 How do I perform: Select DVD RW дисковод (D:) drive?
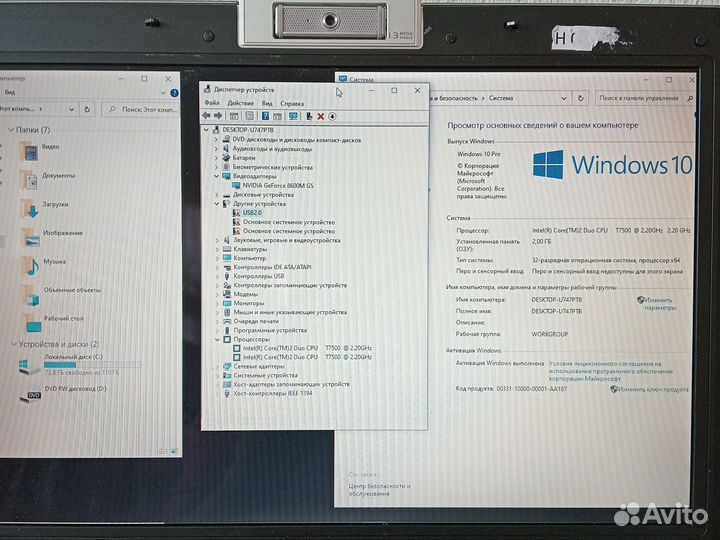[x=63, y=393]
